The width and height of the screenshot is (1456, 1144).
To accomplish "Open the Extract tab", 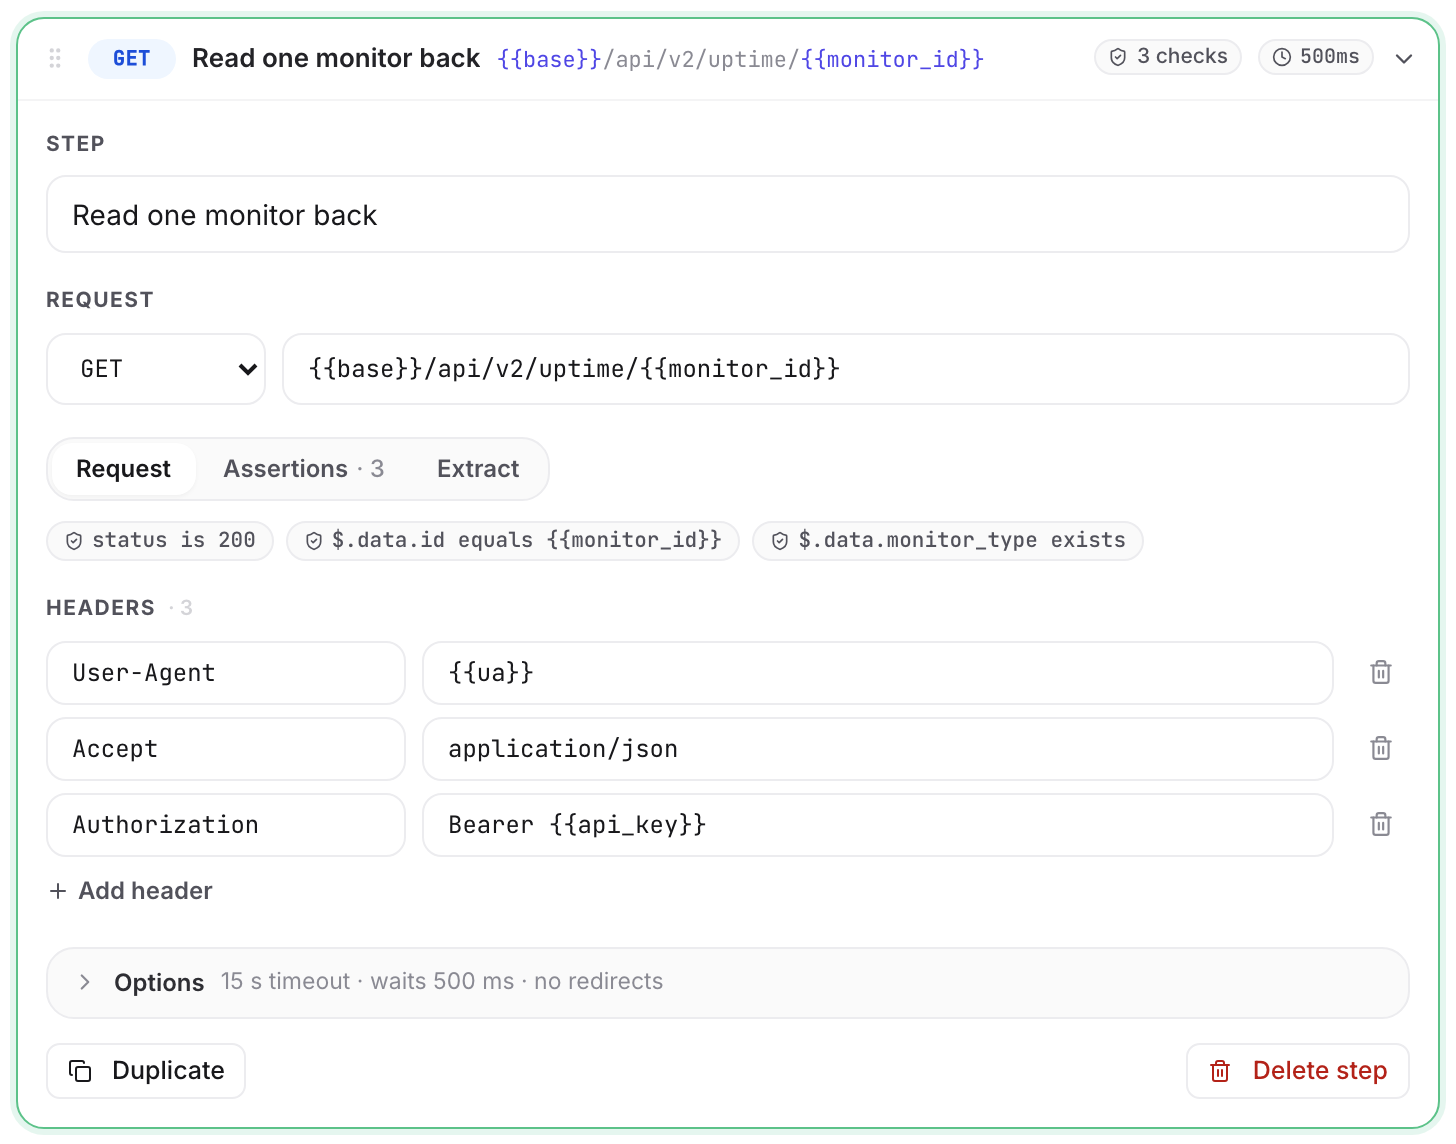I will [x=478, y=469].
